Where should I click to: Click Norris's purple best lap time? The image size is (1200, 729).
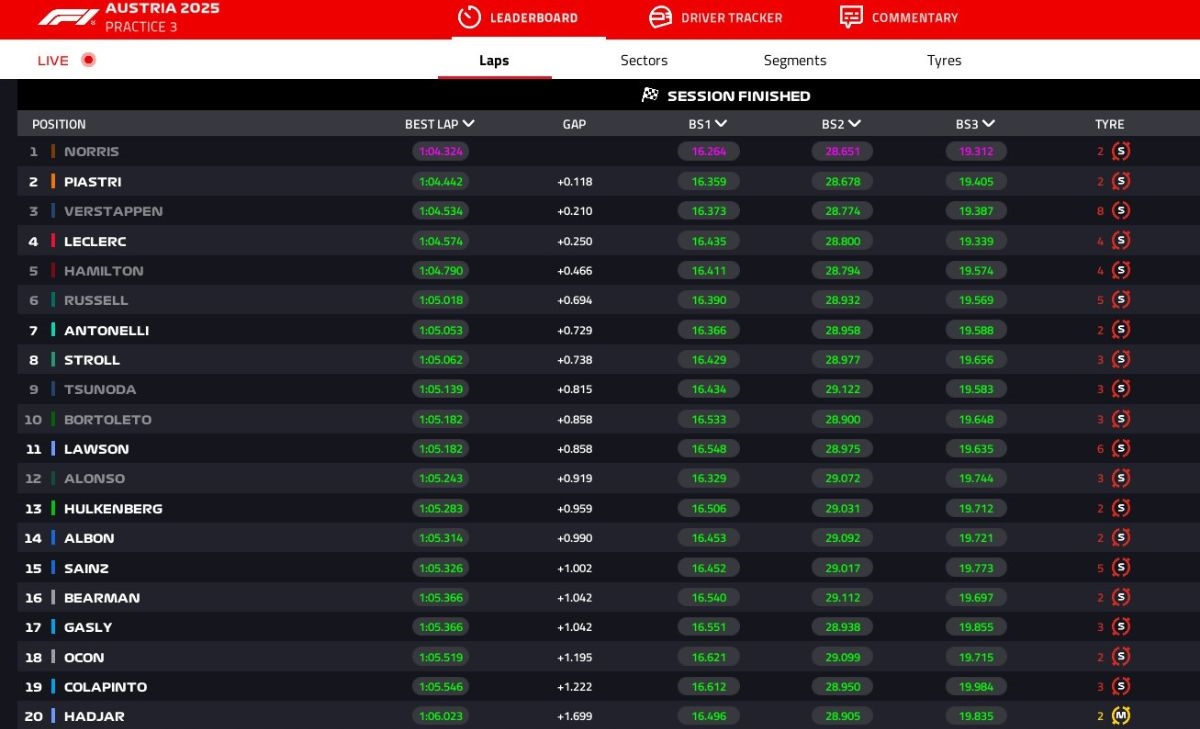pyautogui.click(x=440, y=152)
